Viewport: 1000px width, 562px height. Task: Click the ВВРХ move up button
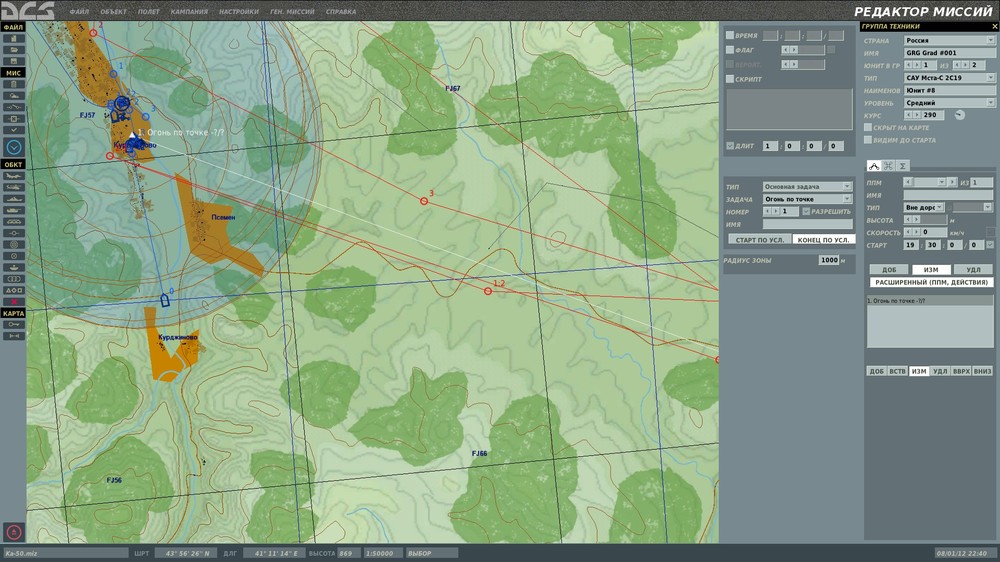[961, 371]
